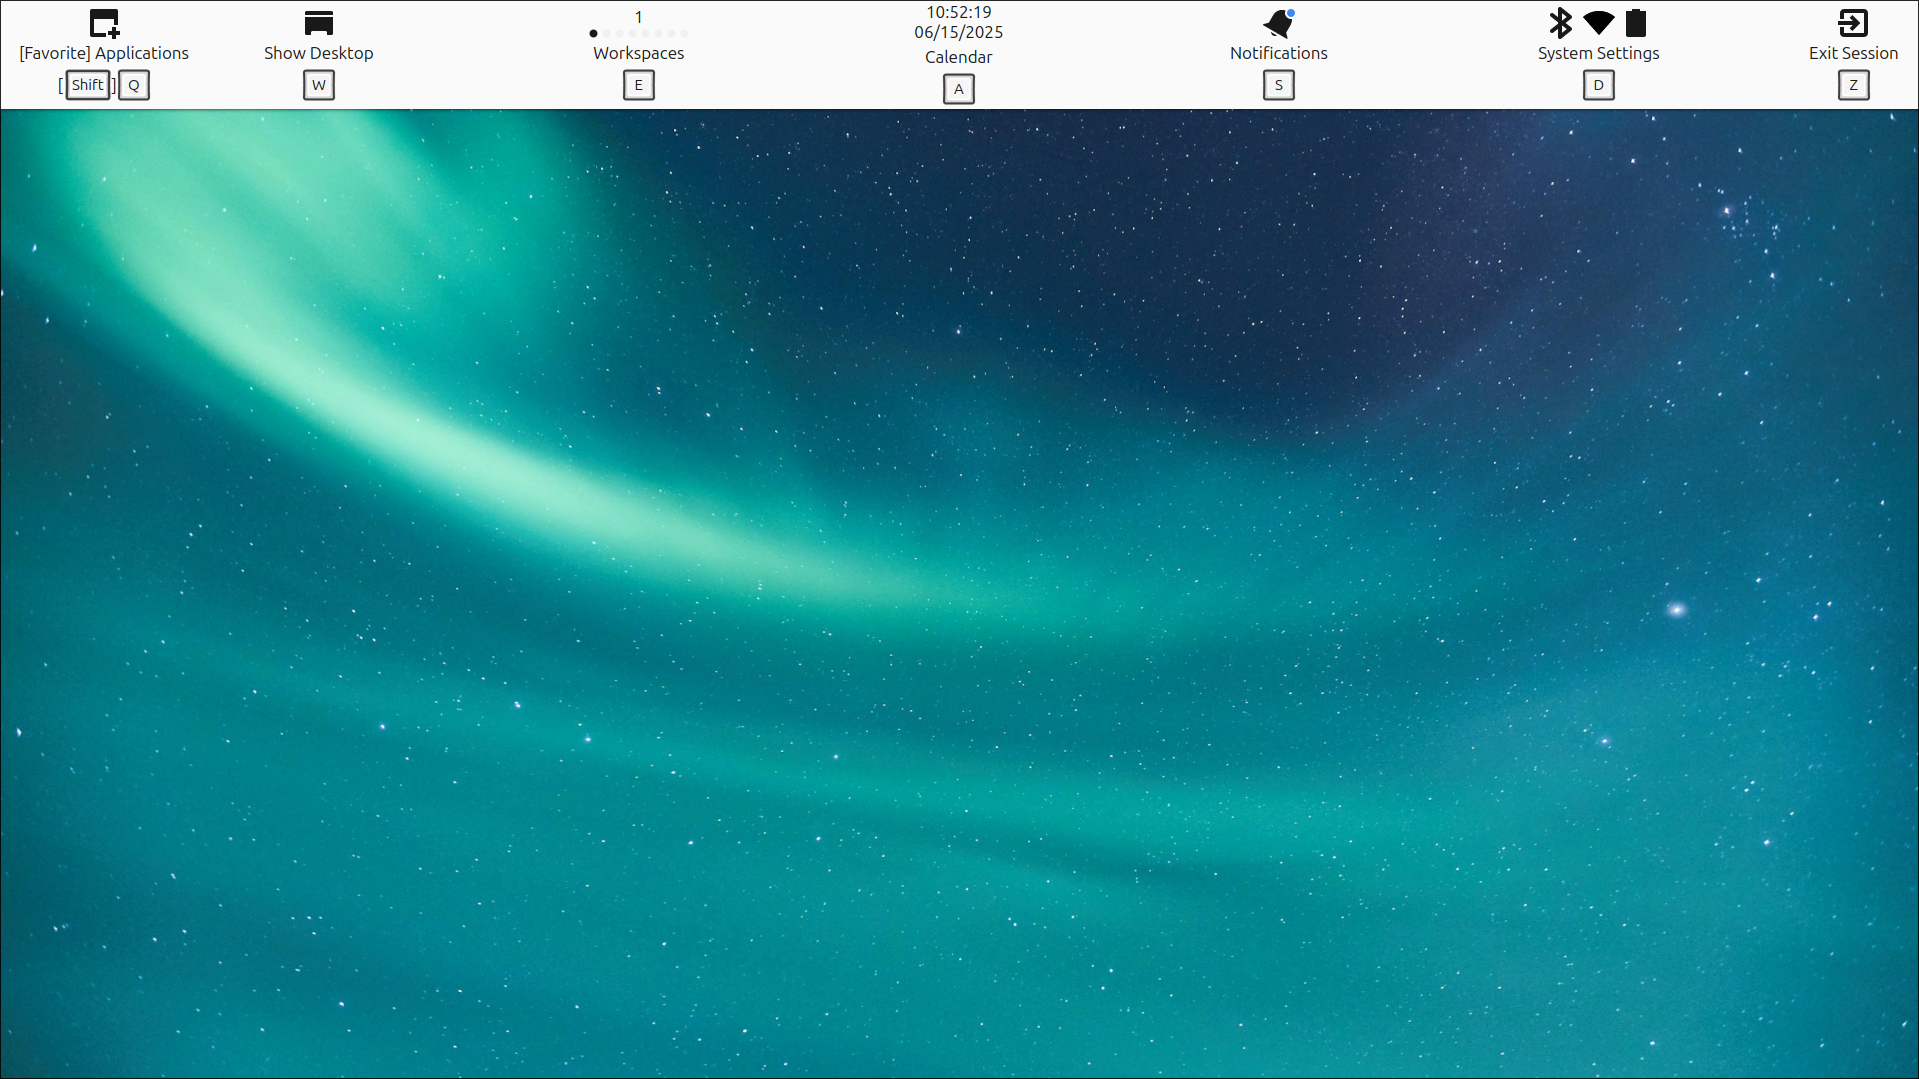Click the Bluetooth status icon
This screenshot has height=1079, width=1919.
[x=1560, y=23]
